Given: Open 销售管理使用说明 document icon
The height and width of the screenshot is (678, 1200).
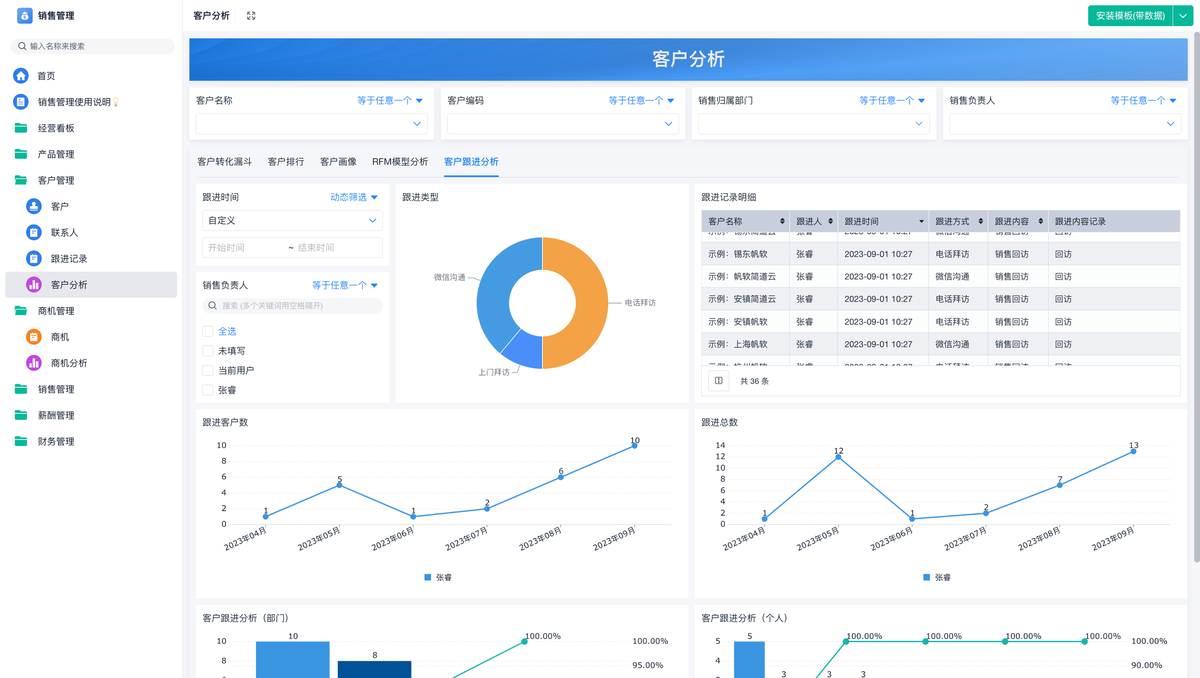Looking at the screenshot, I should point(21,102).
